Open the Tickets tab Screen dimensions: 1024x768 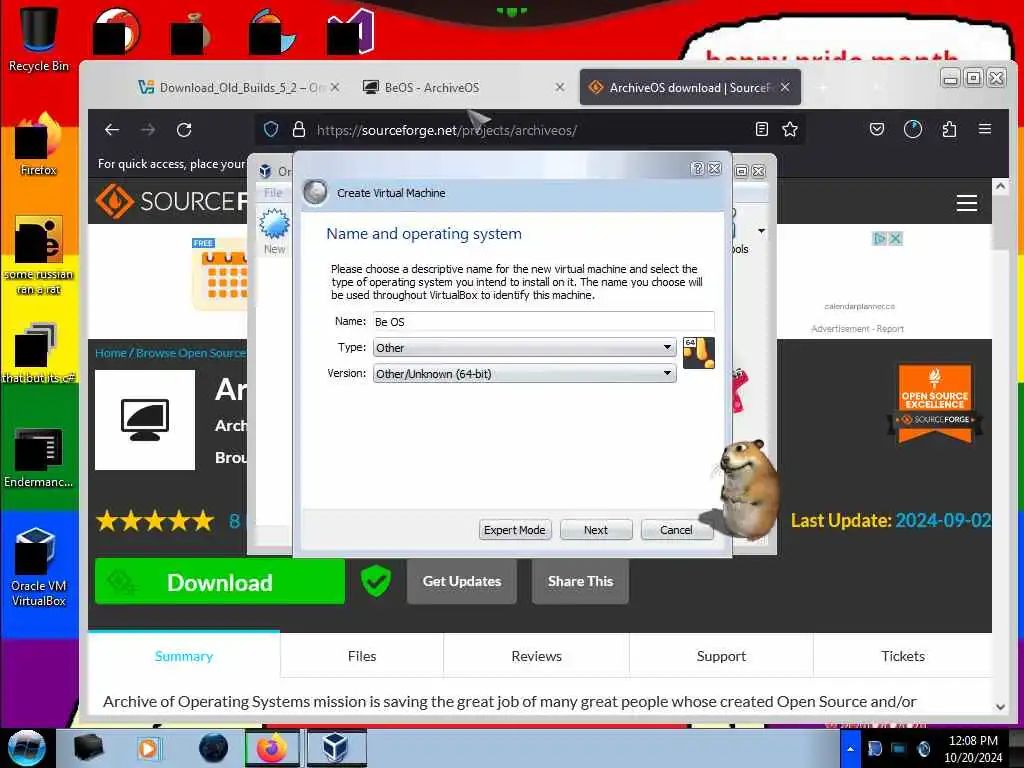click(x=903, y=656)
